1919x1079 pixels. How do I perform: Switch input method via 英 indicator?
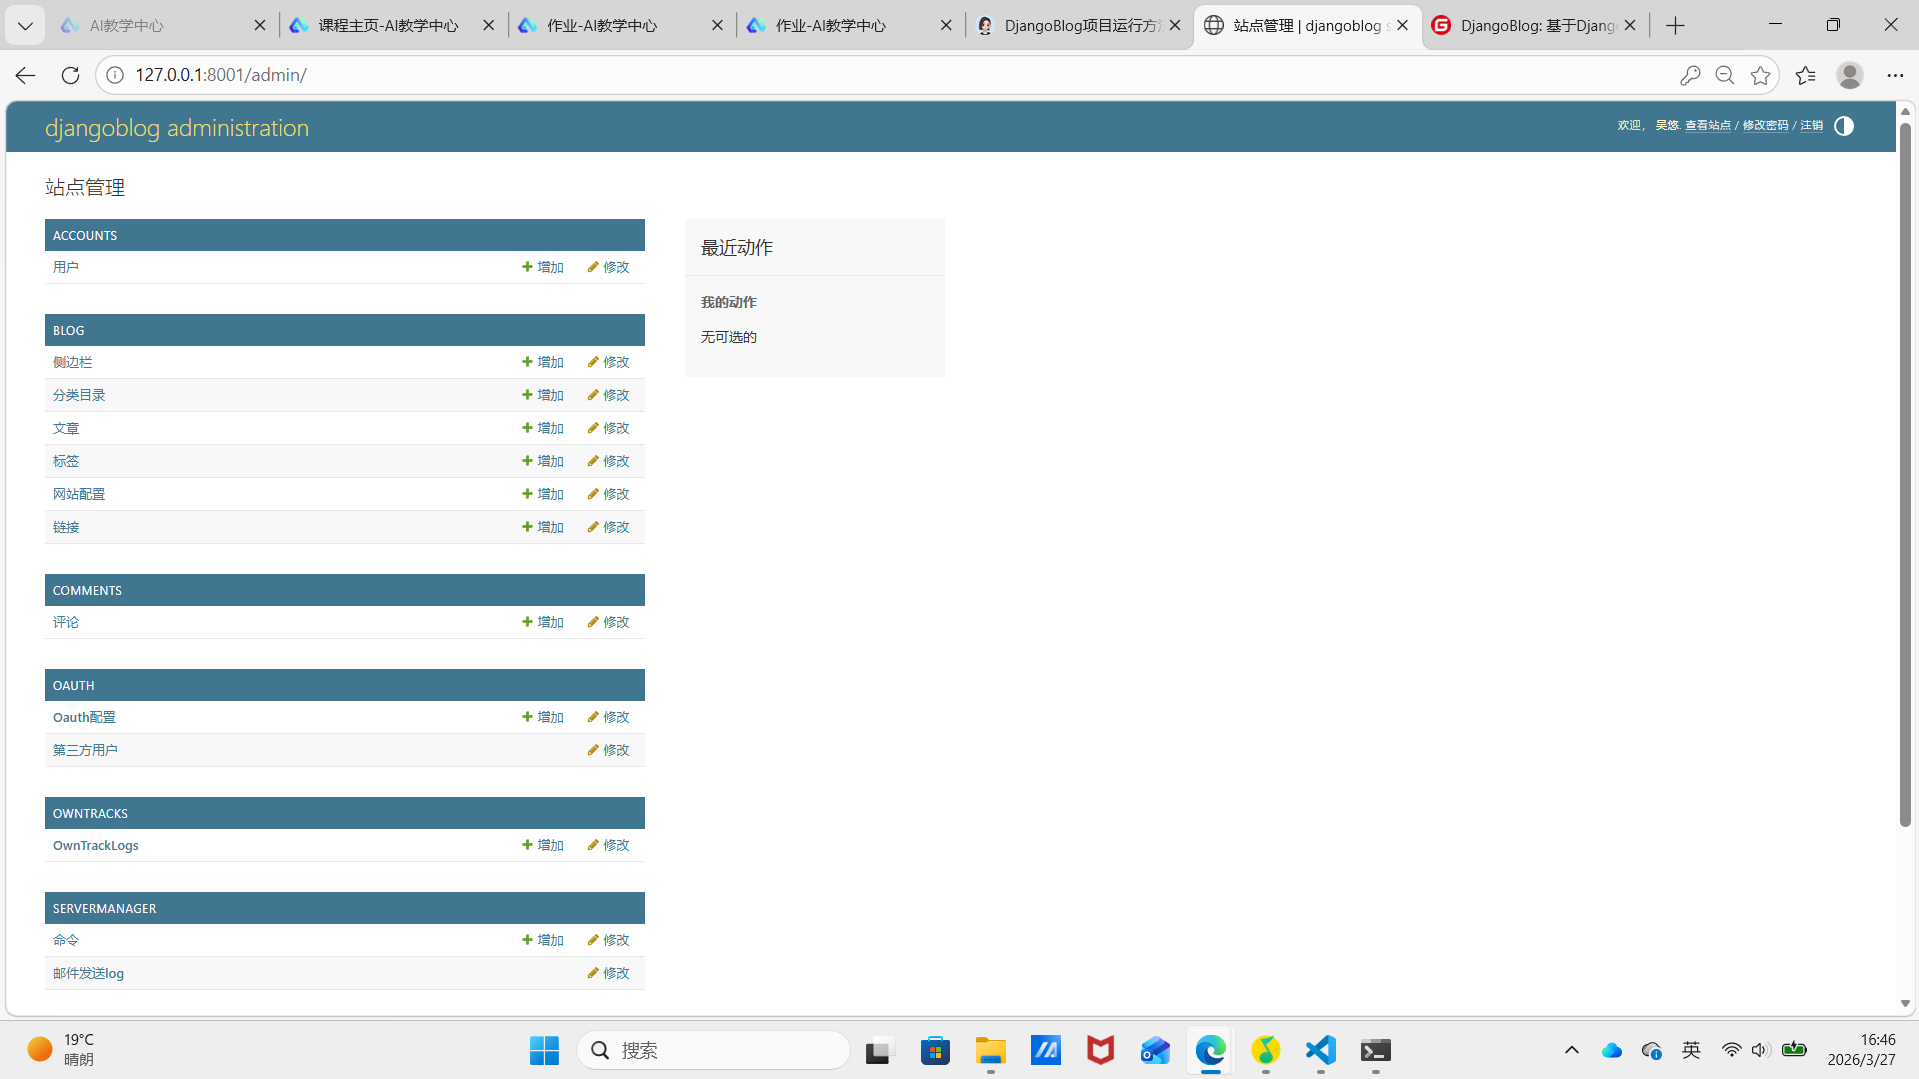click(1691, 1050)
